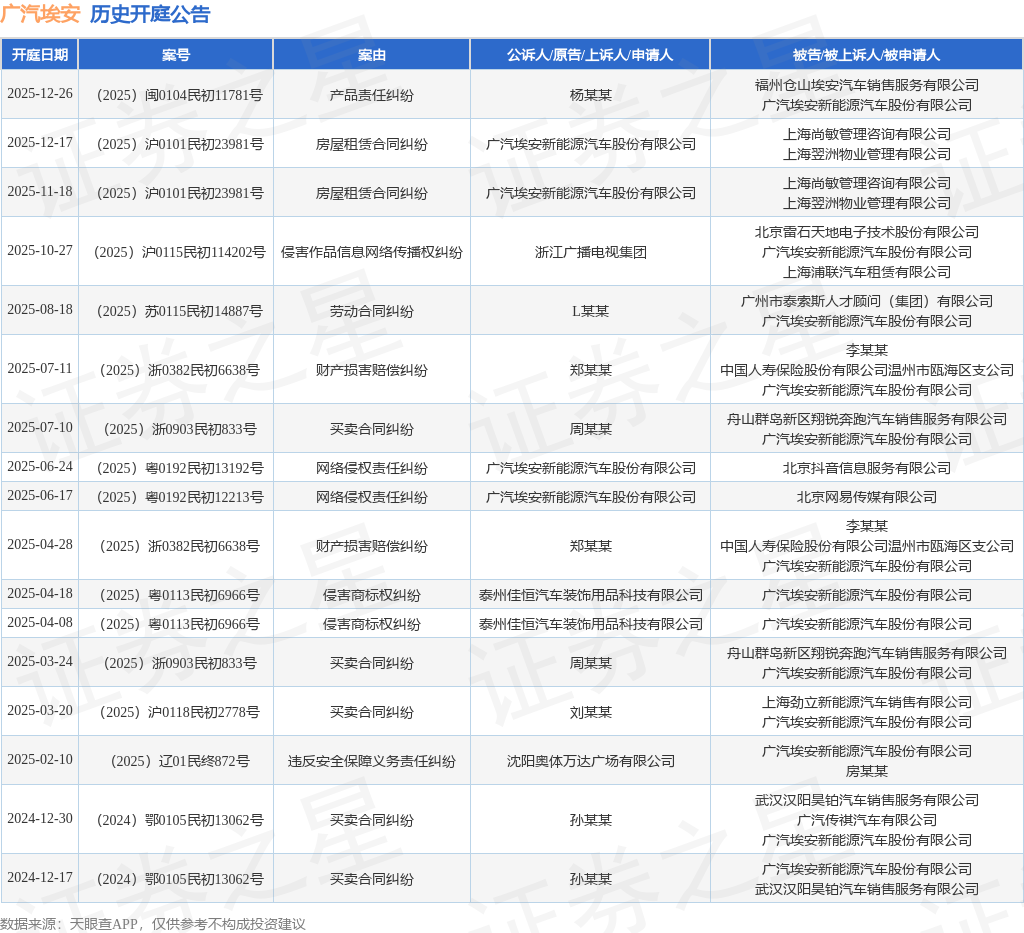The height and width of the screenshot is (933, 1024).
Task: Select the 开庭日期 column header
Action: [x=40, y=55]
